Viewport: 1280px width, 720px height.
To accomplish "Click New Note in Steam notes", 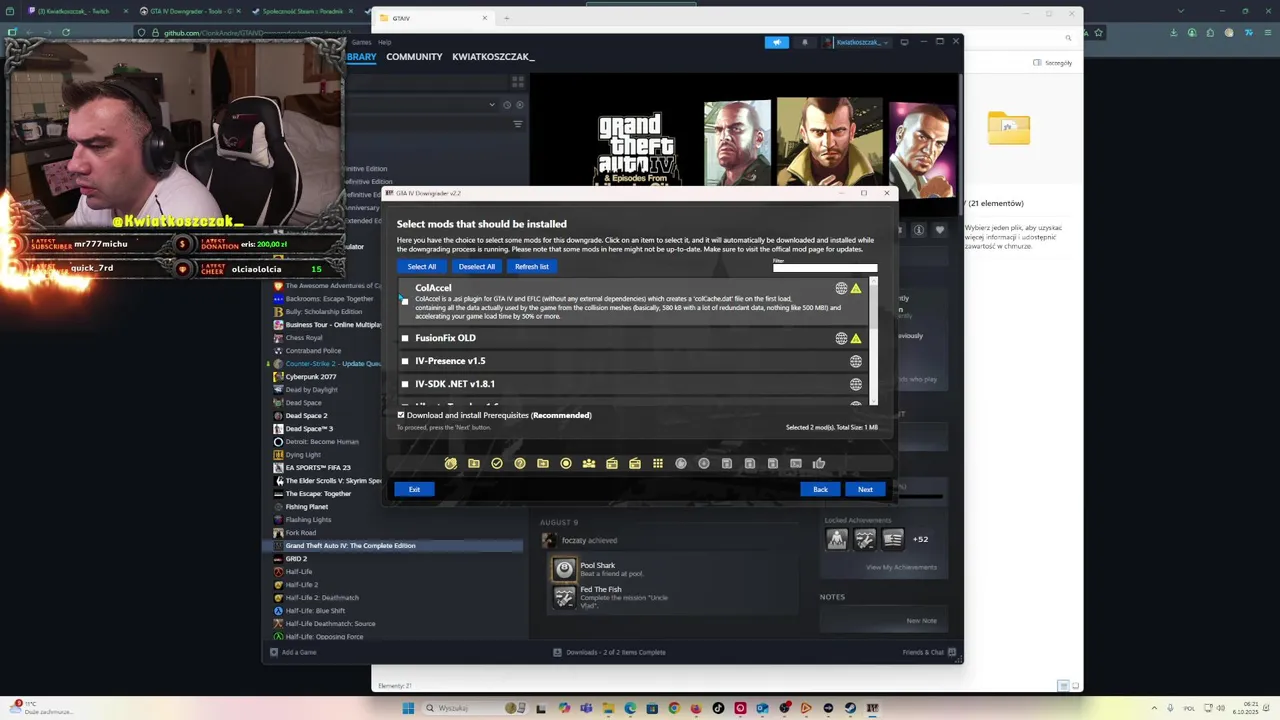I will [921, 621].
